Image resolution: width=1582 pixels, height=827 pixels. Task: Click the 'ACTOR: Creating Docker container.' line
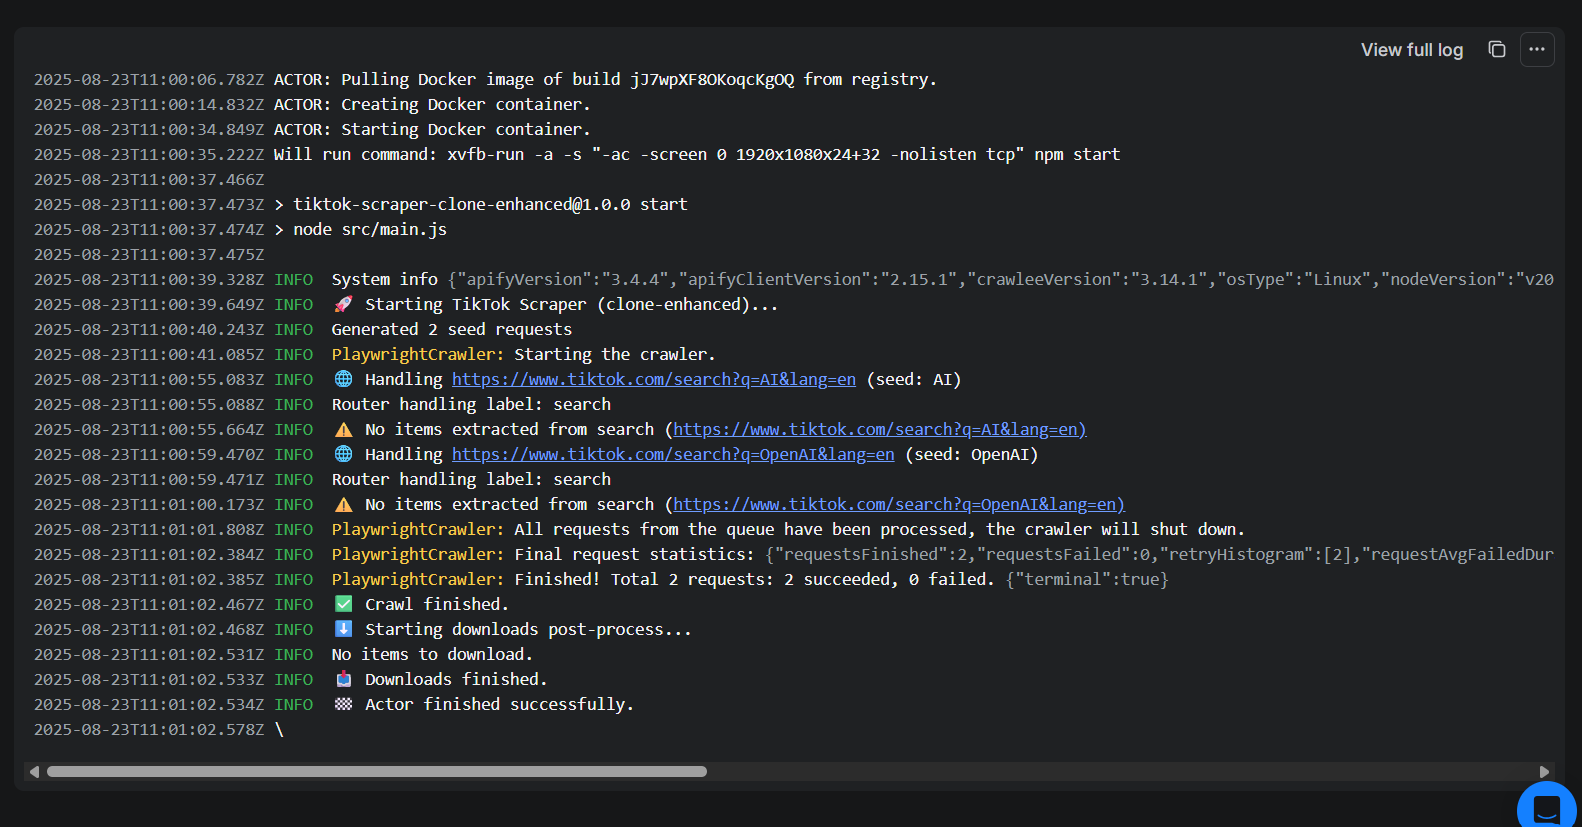[432, 105]
